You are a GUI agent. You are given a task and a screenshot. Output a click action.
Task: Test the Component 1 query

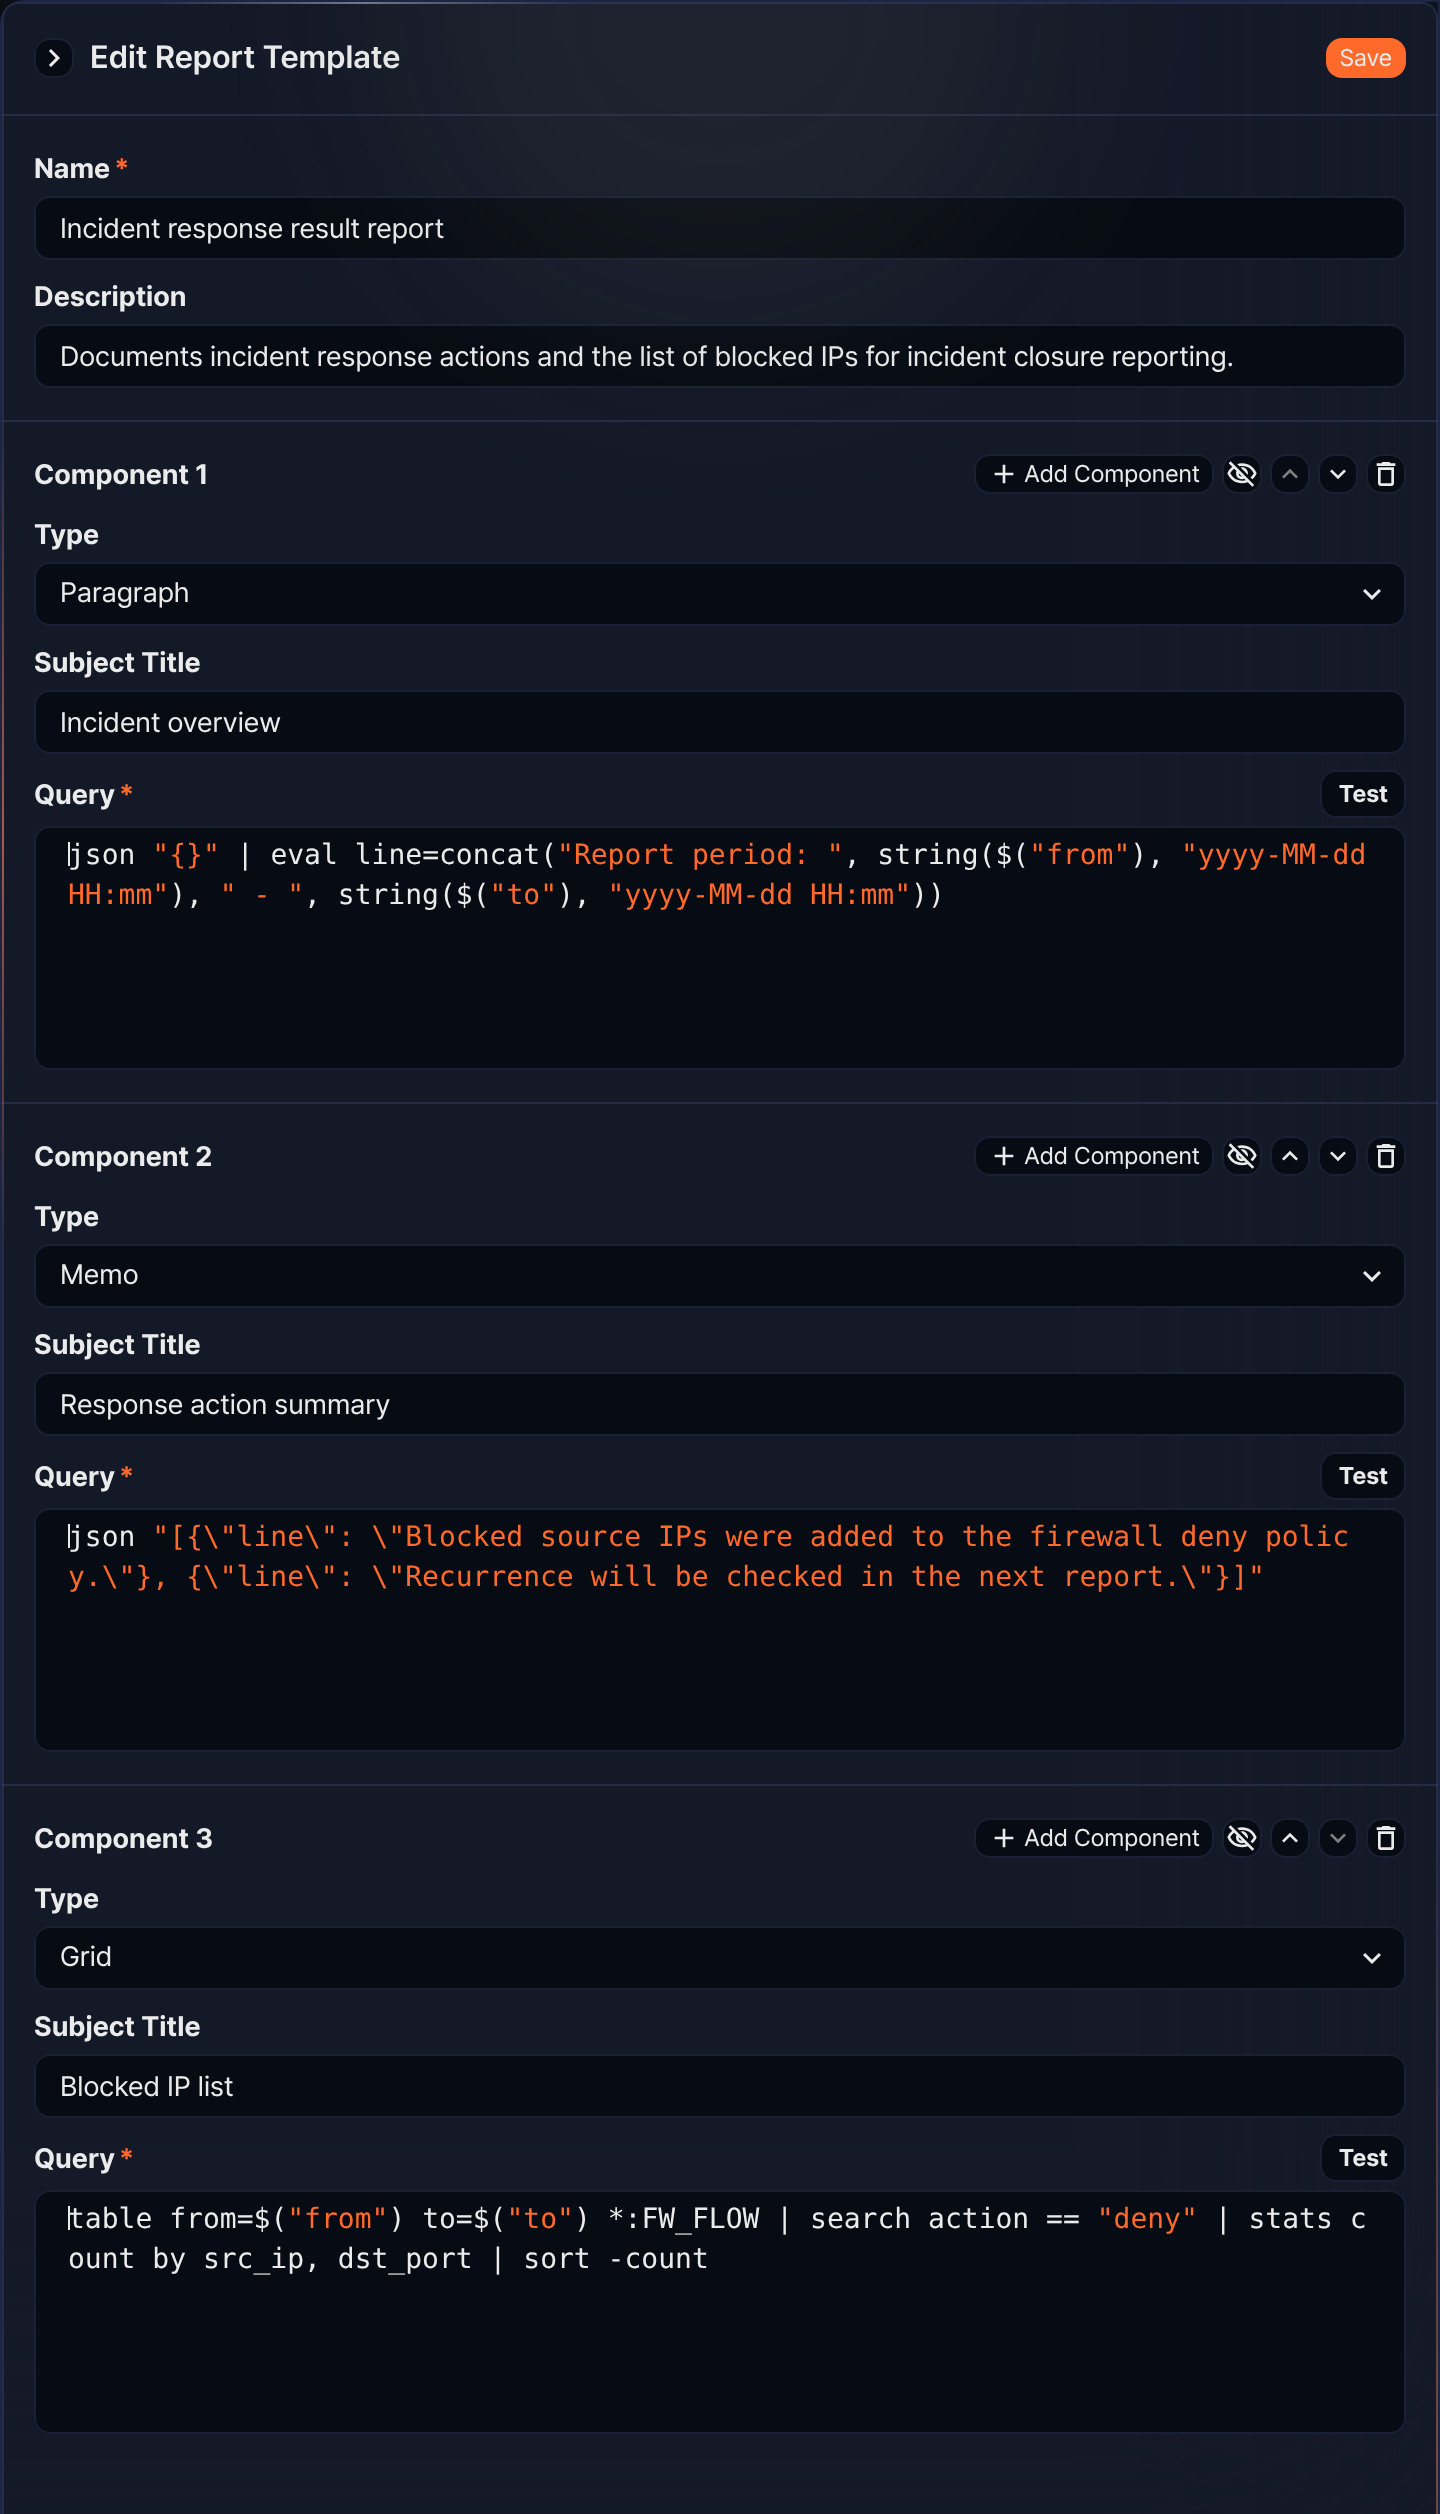pos(1363,794)
